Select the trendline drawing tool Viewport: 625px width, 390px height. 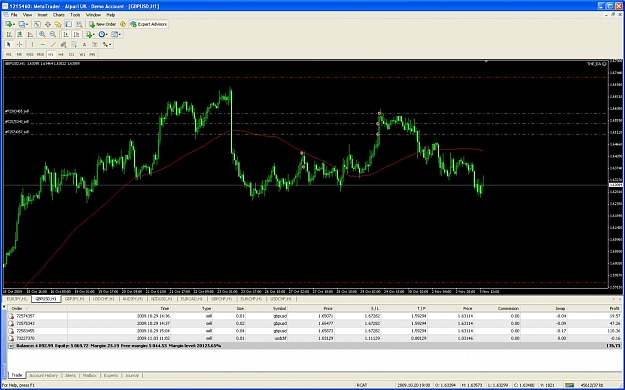(x=53, y=44)
